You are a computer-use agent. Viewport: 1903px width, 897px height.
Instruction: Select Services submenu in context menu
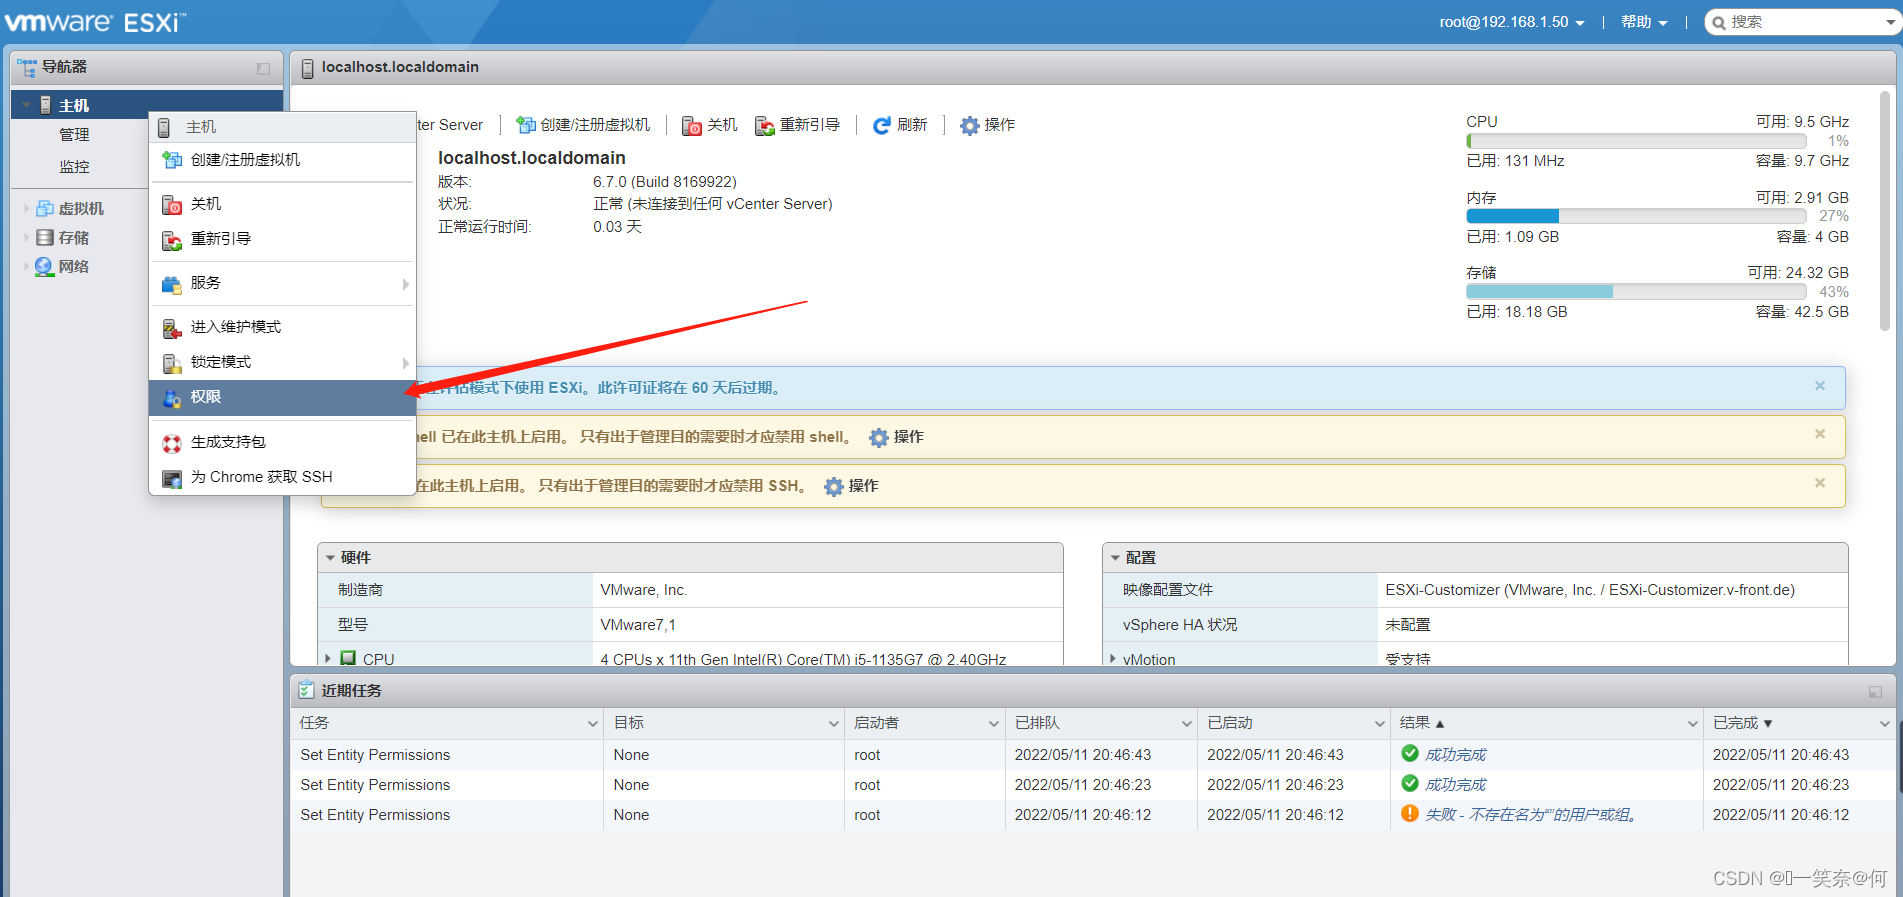282,283
